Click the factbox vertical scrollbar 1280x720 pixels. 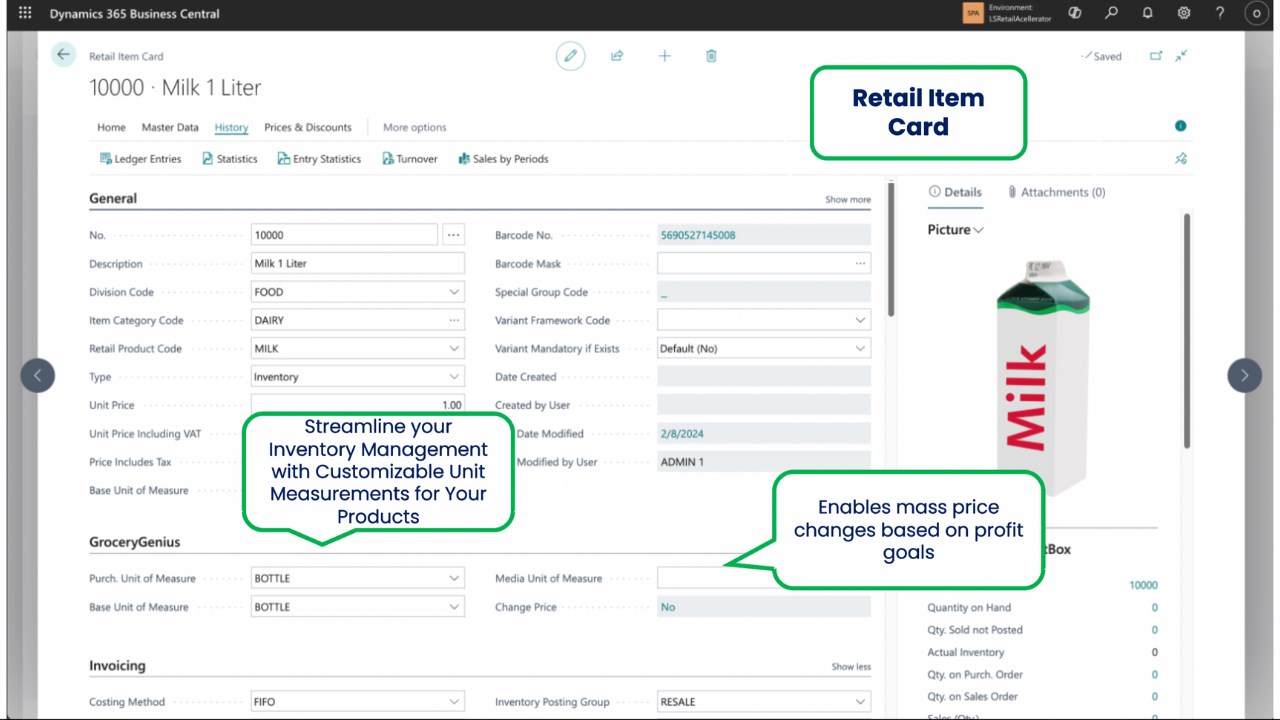(x=1187, y=330)
